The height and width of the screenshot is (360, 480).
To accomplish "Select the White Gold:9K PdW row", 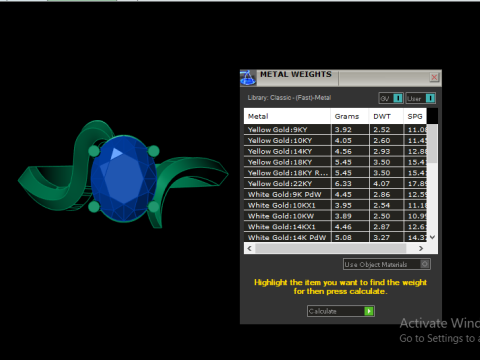I will pos(335,194).
